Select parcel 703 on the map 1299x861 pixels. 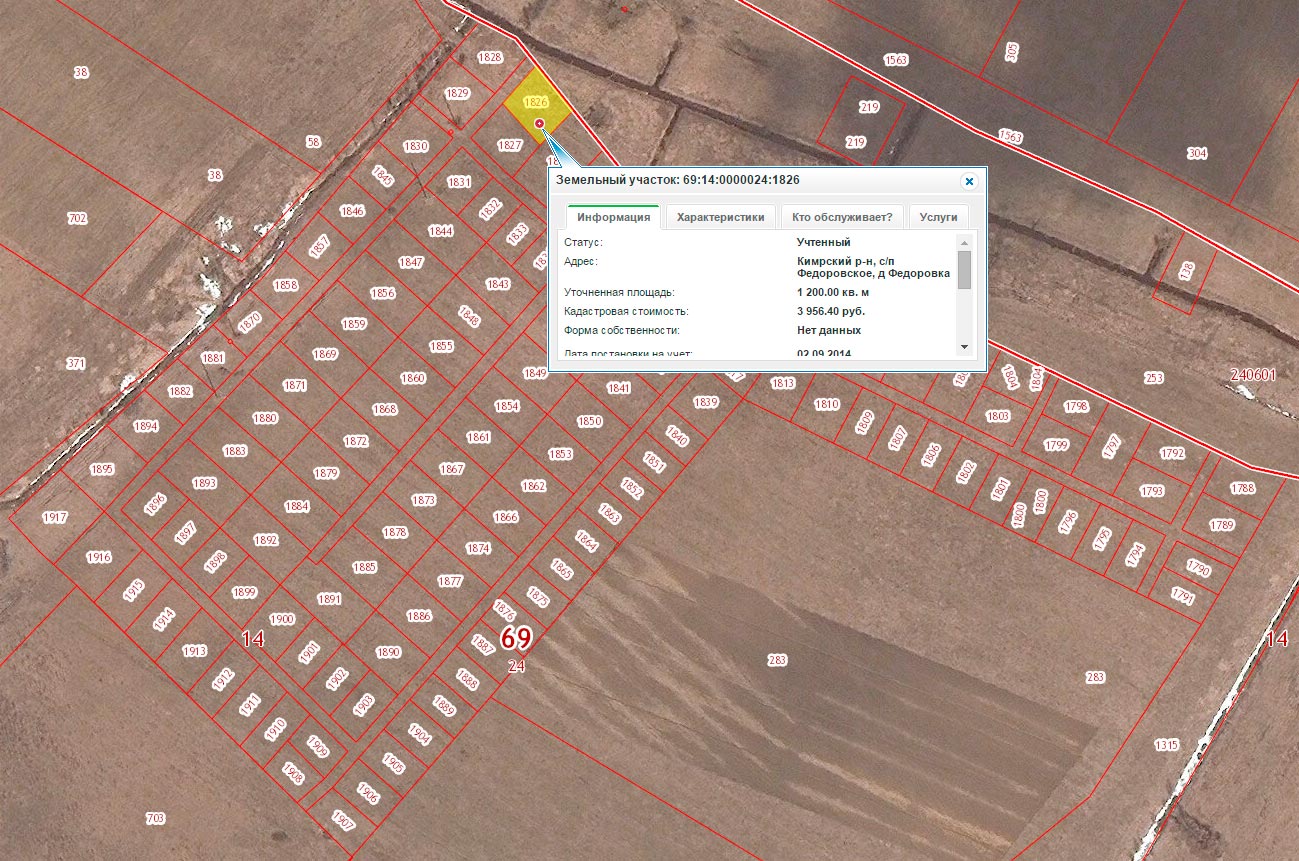(x=155, y=819)
